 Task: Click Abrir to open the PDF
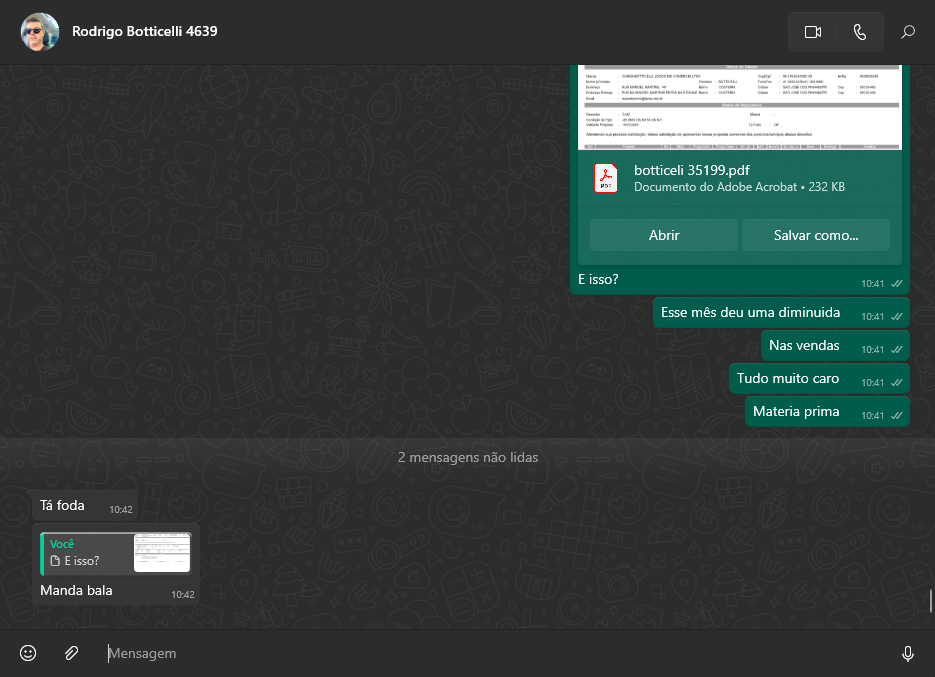[663, 235]
